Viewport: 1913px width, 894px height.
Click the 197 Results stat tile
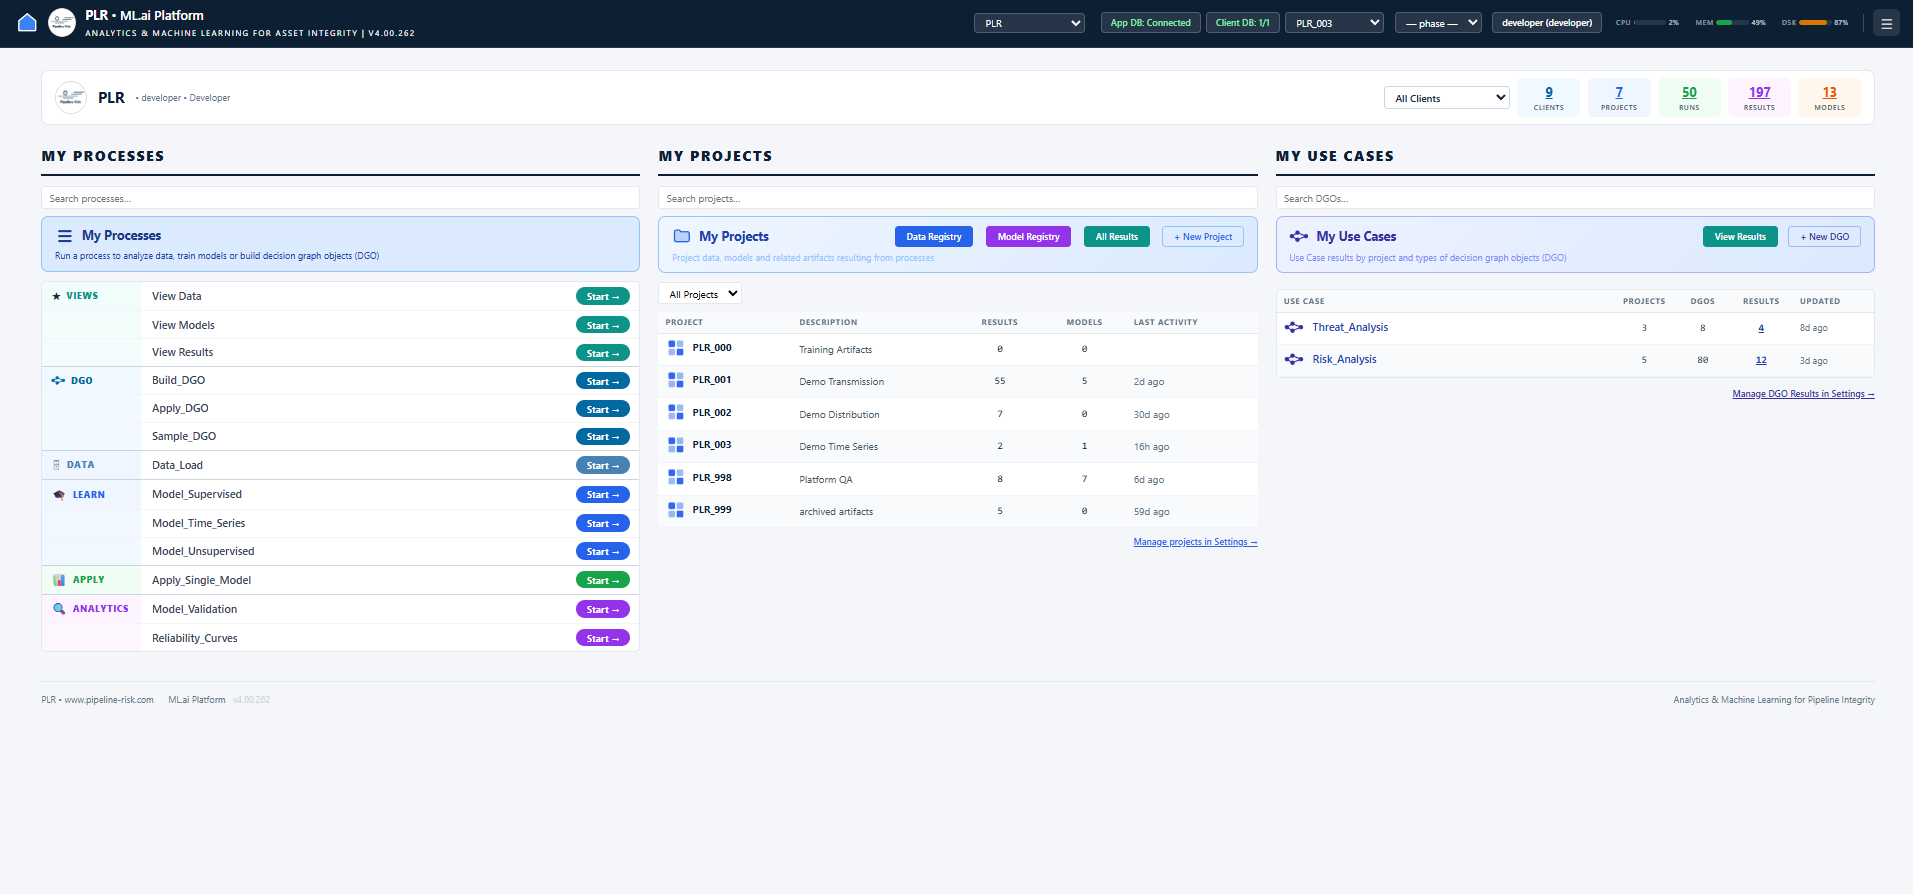1759,98
